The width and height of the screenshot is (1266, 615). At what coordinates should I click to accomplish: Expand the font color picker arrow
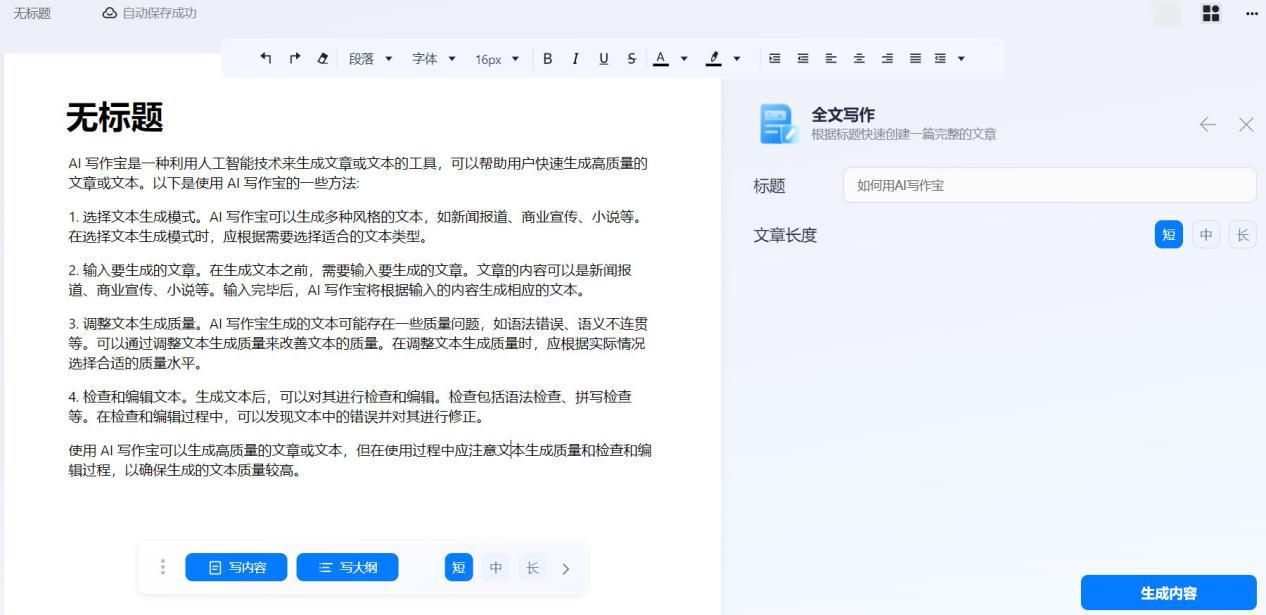[684, 59]
